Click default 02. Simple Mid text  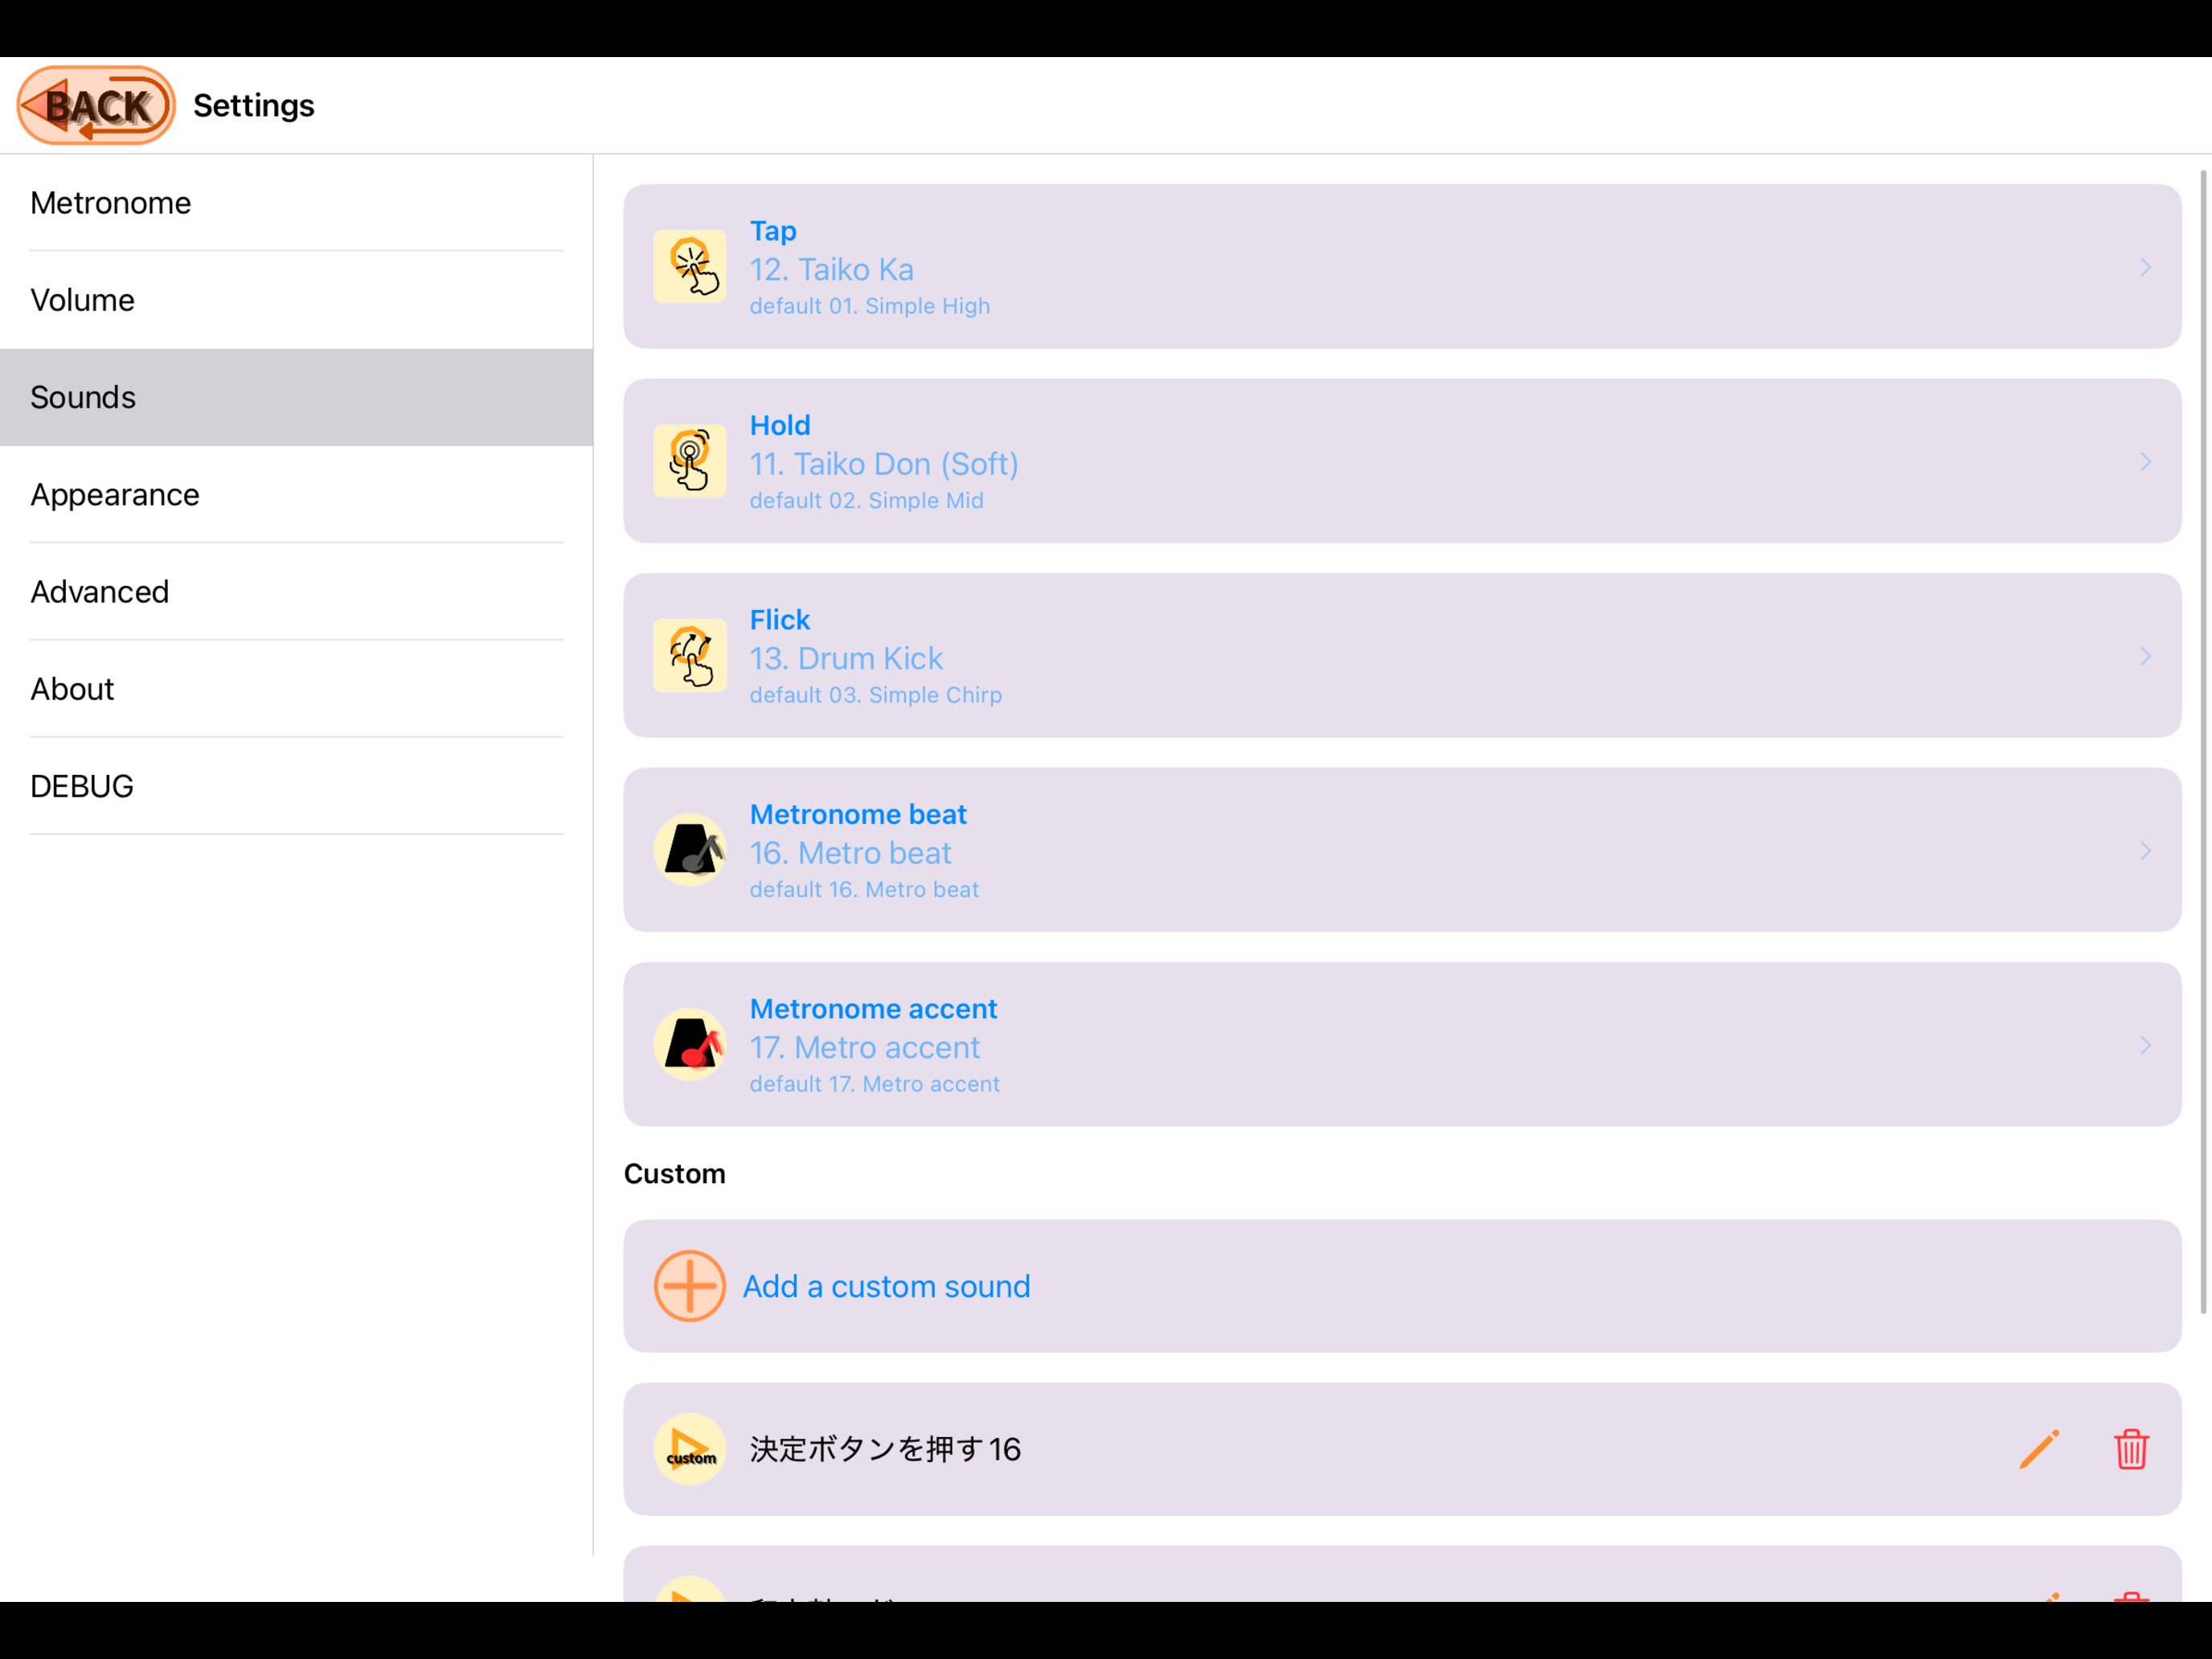pos(867,500)
